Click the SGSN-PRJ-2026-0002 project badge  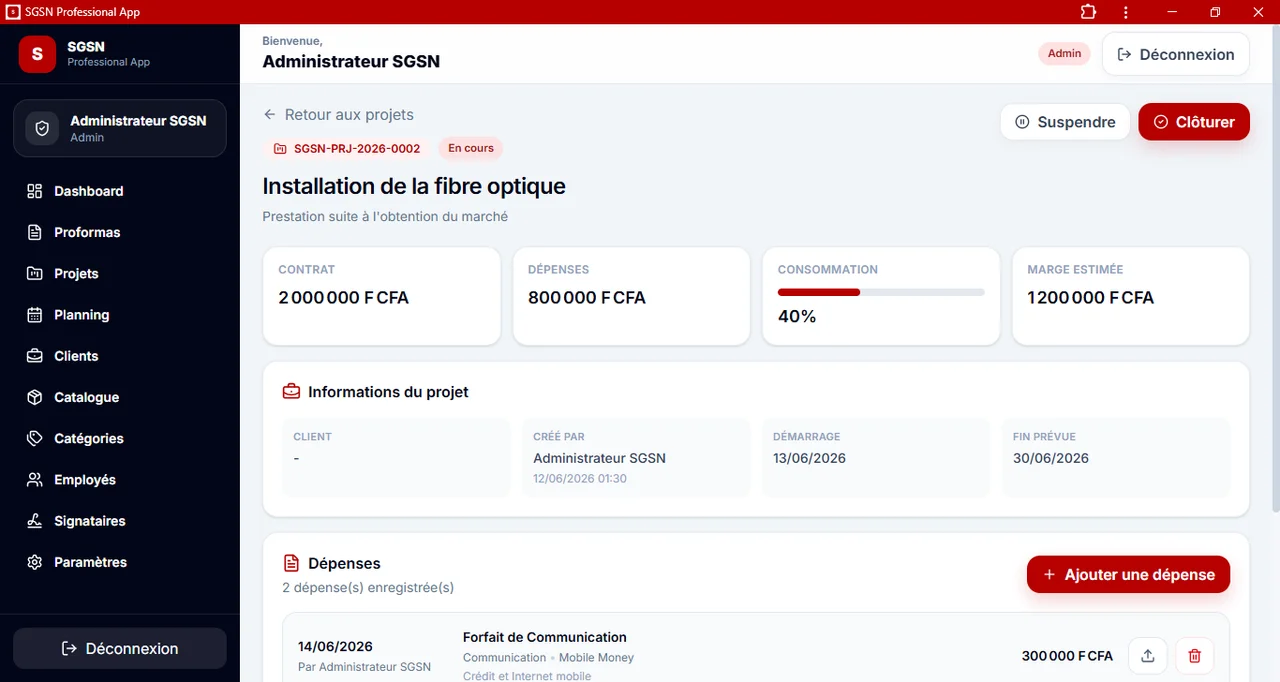pos(347,148)
